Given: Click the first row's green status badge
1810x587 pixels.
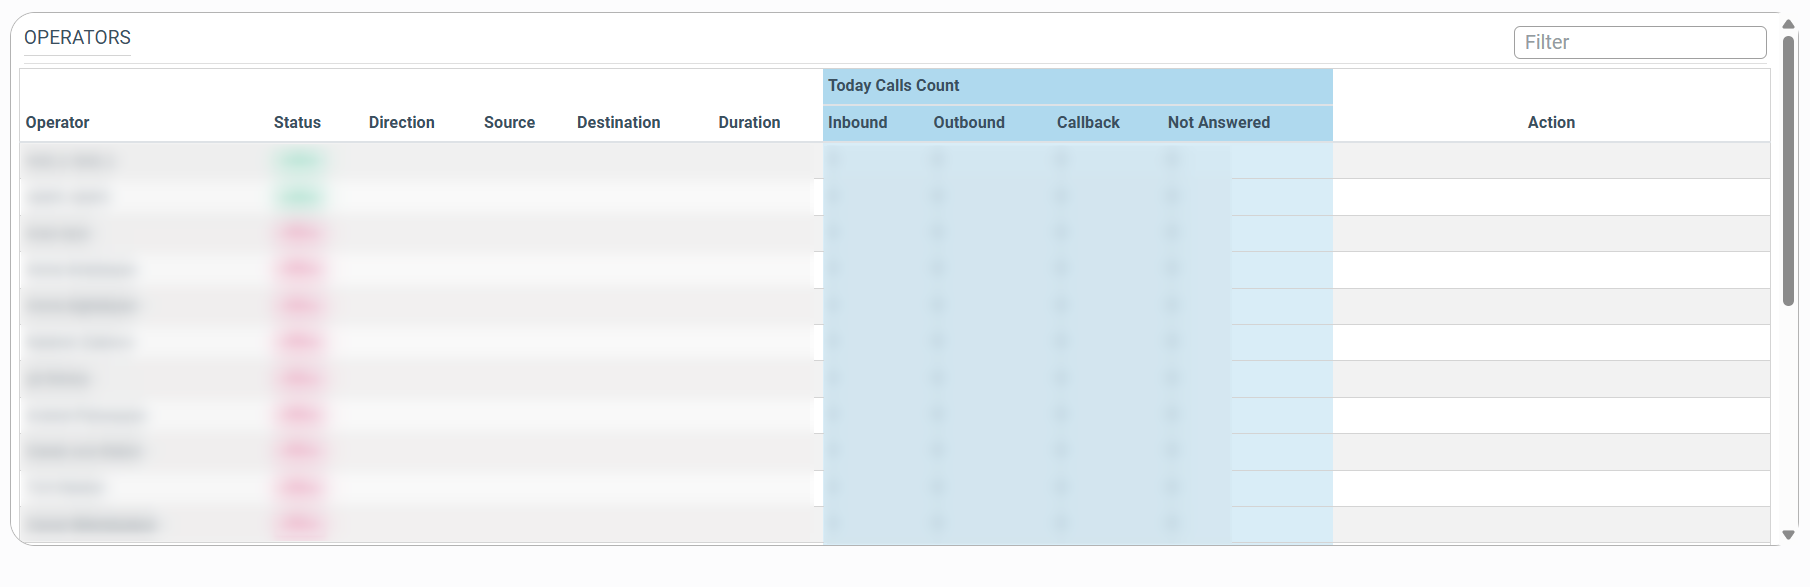Looking at the screenshot, I should click(300, 160).
